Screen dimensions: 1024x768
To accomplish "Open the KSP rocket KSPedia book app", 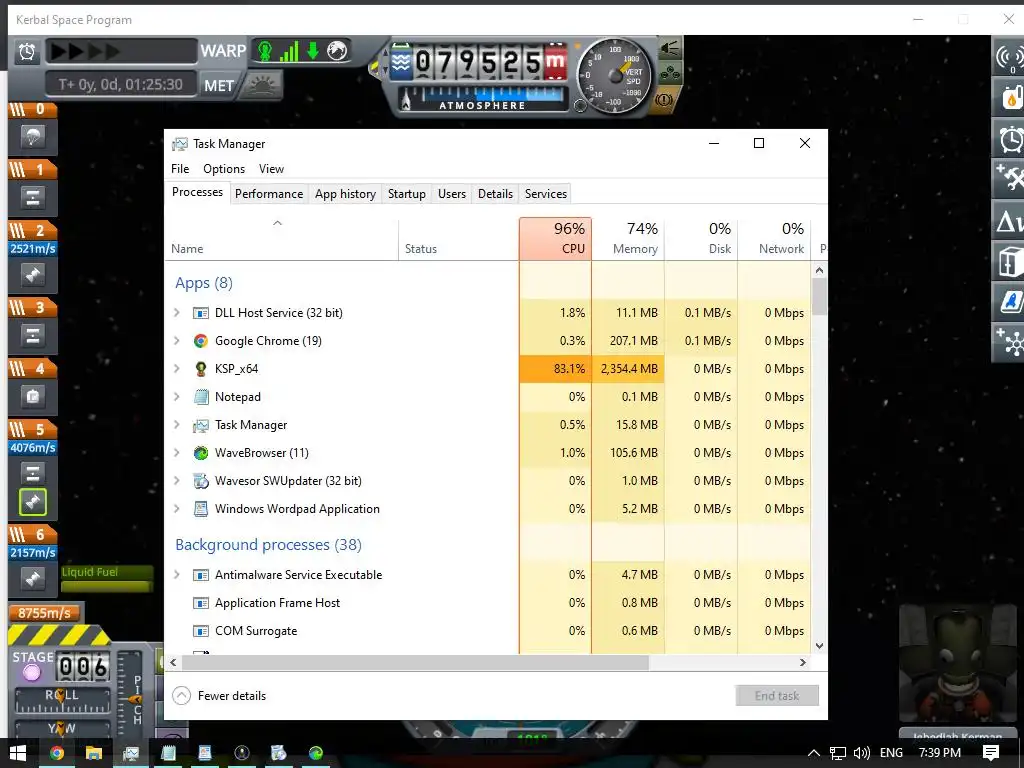I will pos(1010,302).
